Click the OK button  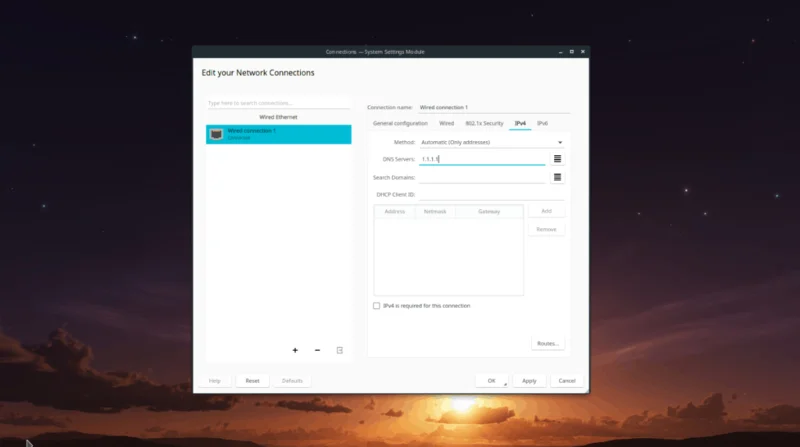click(491, 381)
